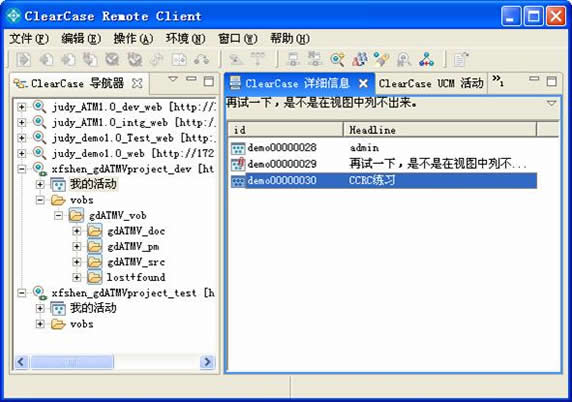Close the ClearCase 详细信息 tab
Image resolution: width=572 pixels, height=402 pixels.
363,84
